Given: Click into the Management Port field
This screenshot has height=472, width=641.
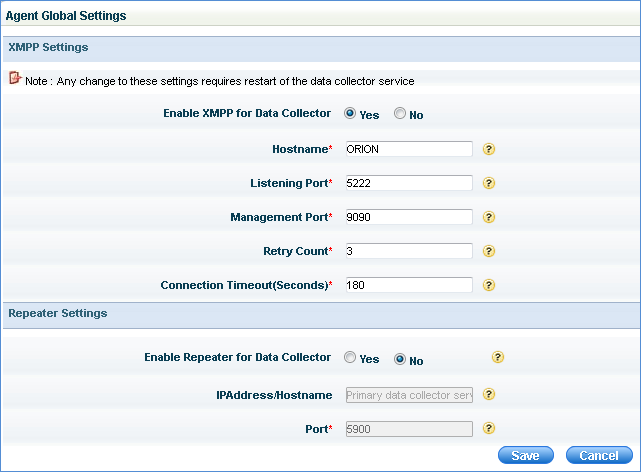Looking at the screenshot, I should 407,217.
